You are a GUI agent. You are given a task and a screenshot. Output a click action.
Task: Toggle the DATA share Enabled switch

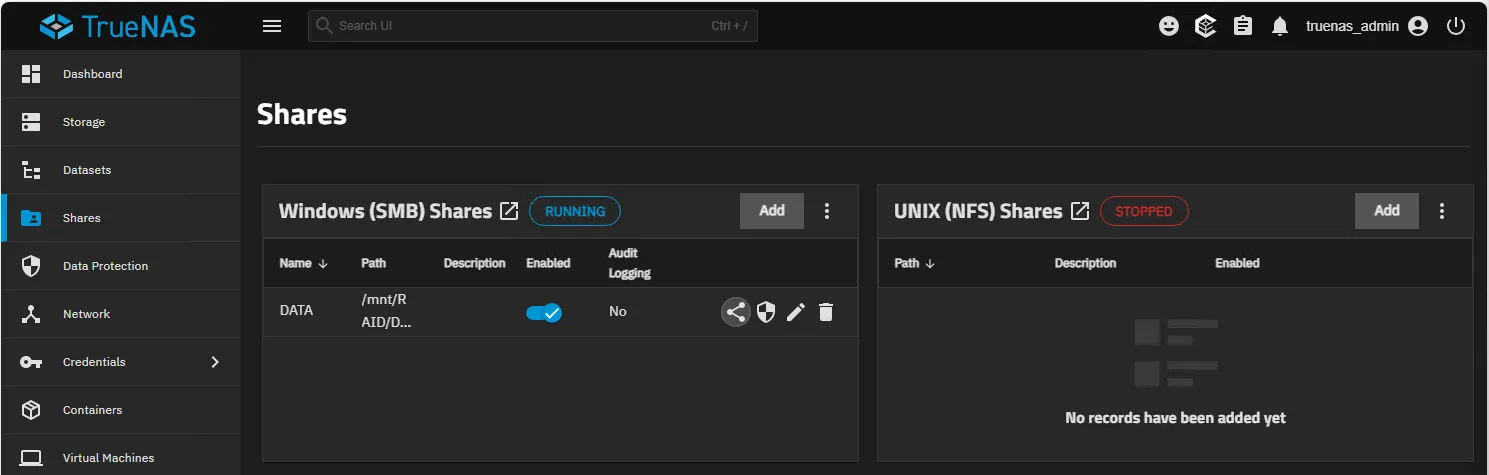544,312
